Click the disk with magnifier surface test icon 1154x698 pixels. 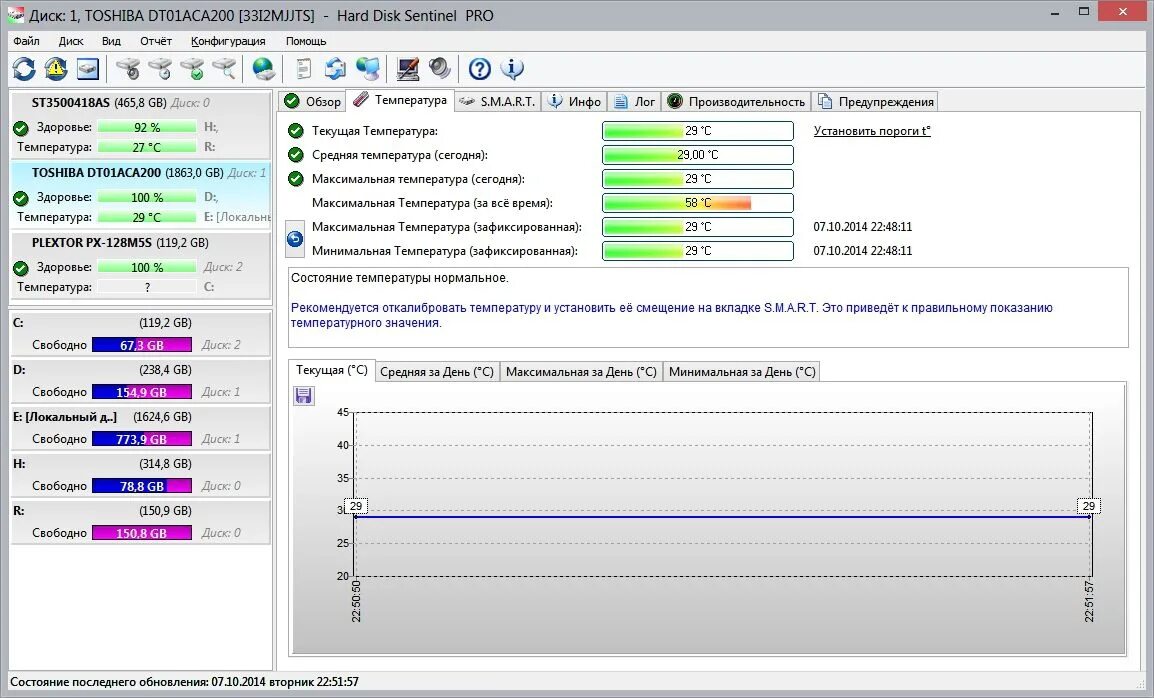tap(224, 69)
